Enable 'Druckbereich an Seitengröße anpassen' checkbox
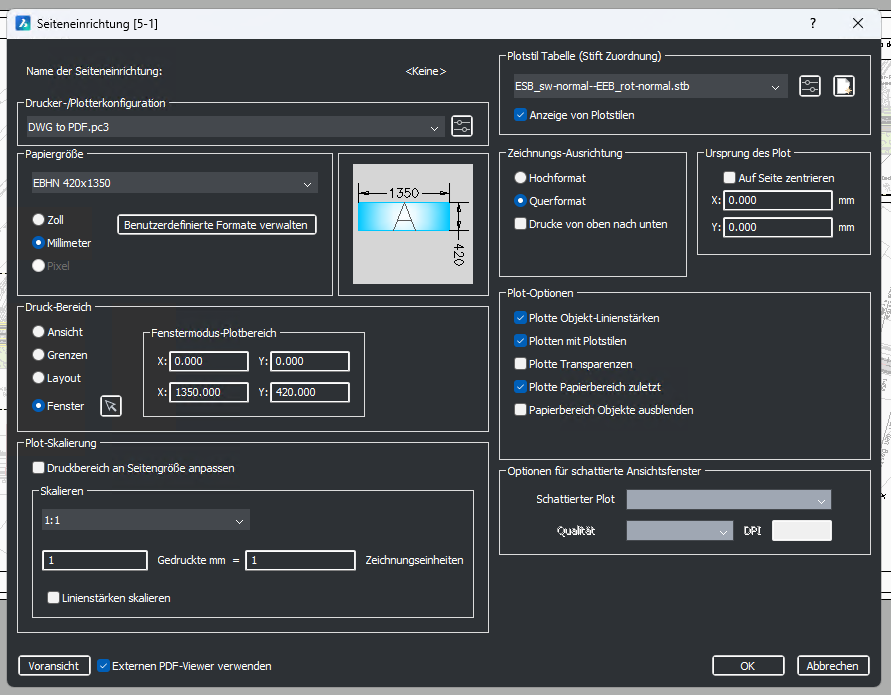 39,467
